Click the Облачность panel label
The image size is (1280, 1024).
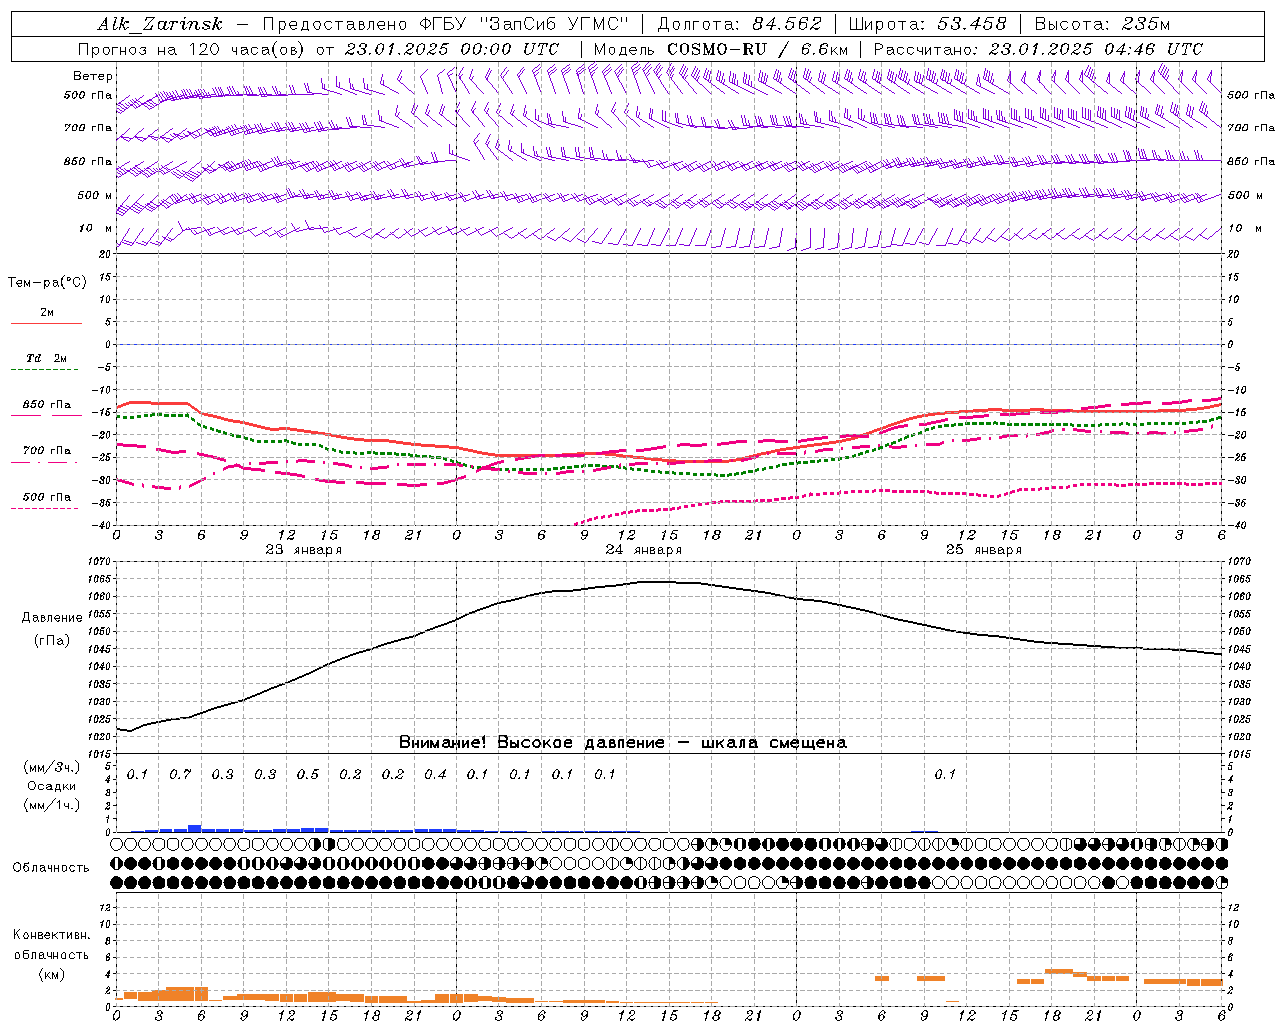click(x=51, y=867)
